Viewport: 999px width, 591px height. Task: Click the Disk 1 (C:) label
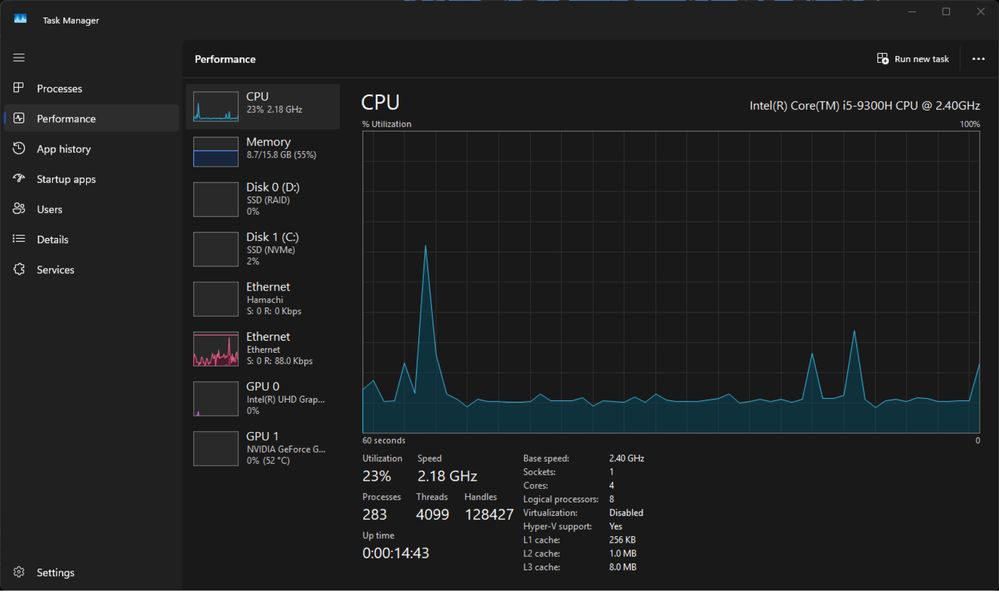coord(273,237)
